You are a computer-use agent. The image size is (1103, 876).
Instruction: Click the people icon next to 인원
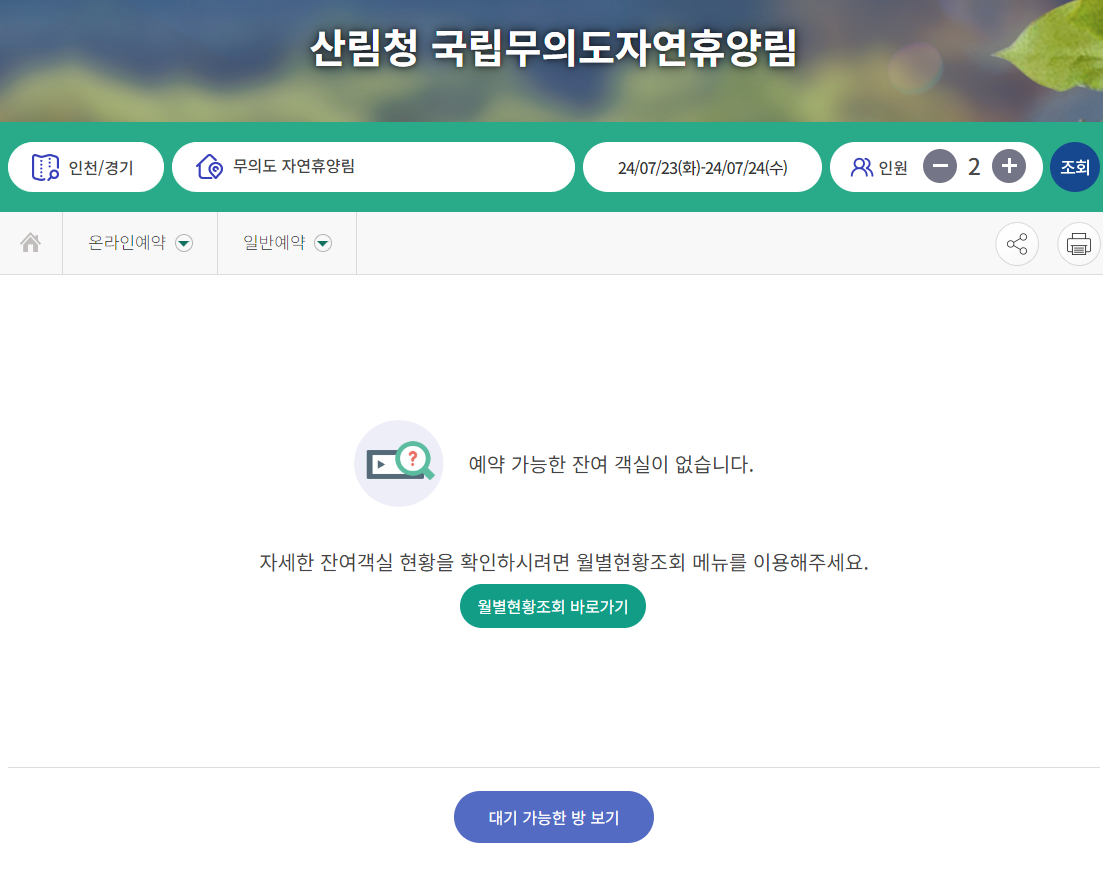coord(862,167)
